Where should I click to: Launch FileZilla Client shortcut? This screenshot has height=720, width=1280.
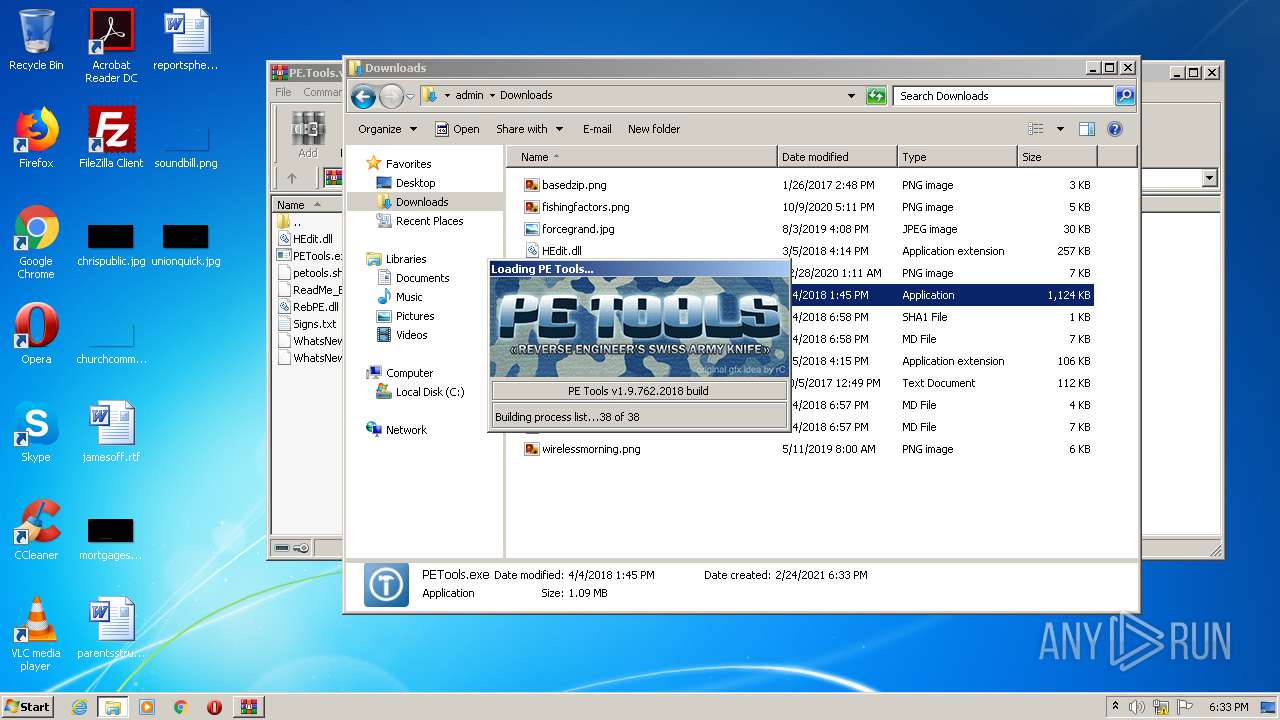pyautogui.click(x=111, y=138)
